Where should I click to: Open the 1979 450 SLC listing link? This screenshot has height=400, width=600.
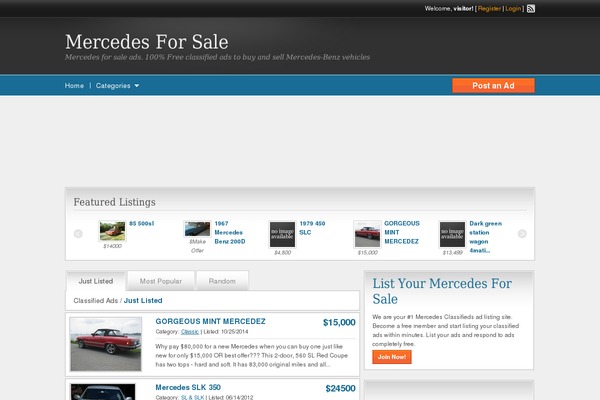click(x=312, y=228)
